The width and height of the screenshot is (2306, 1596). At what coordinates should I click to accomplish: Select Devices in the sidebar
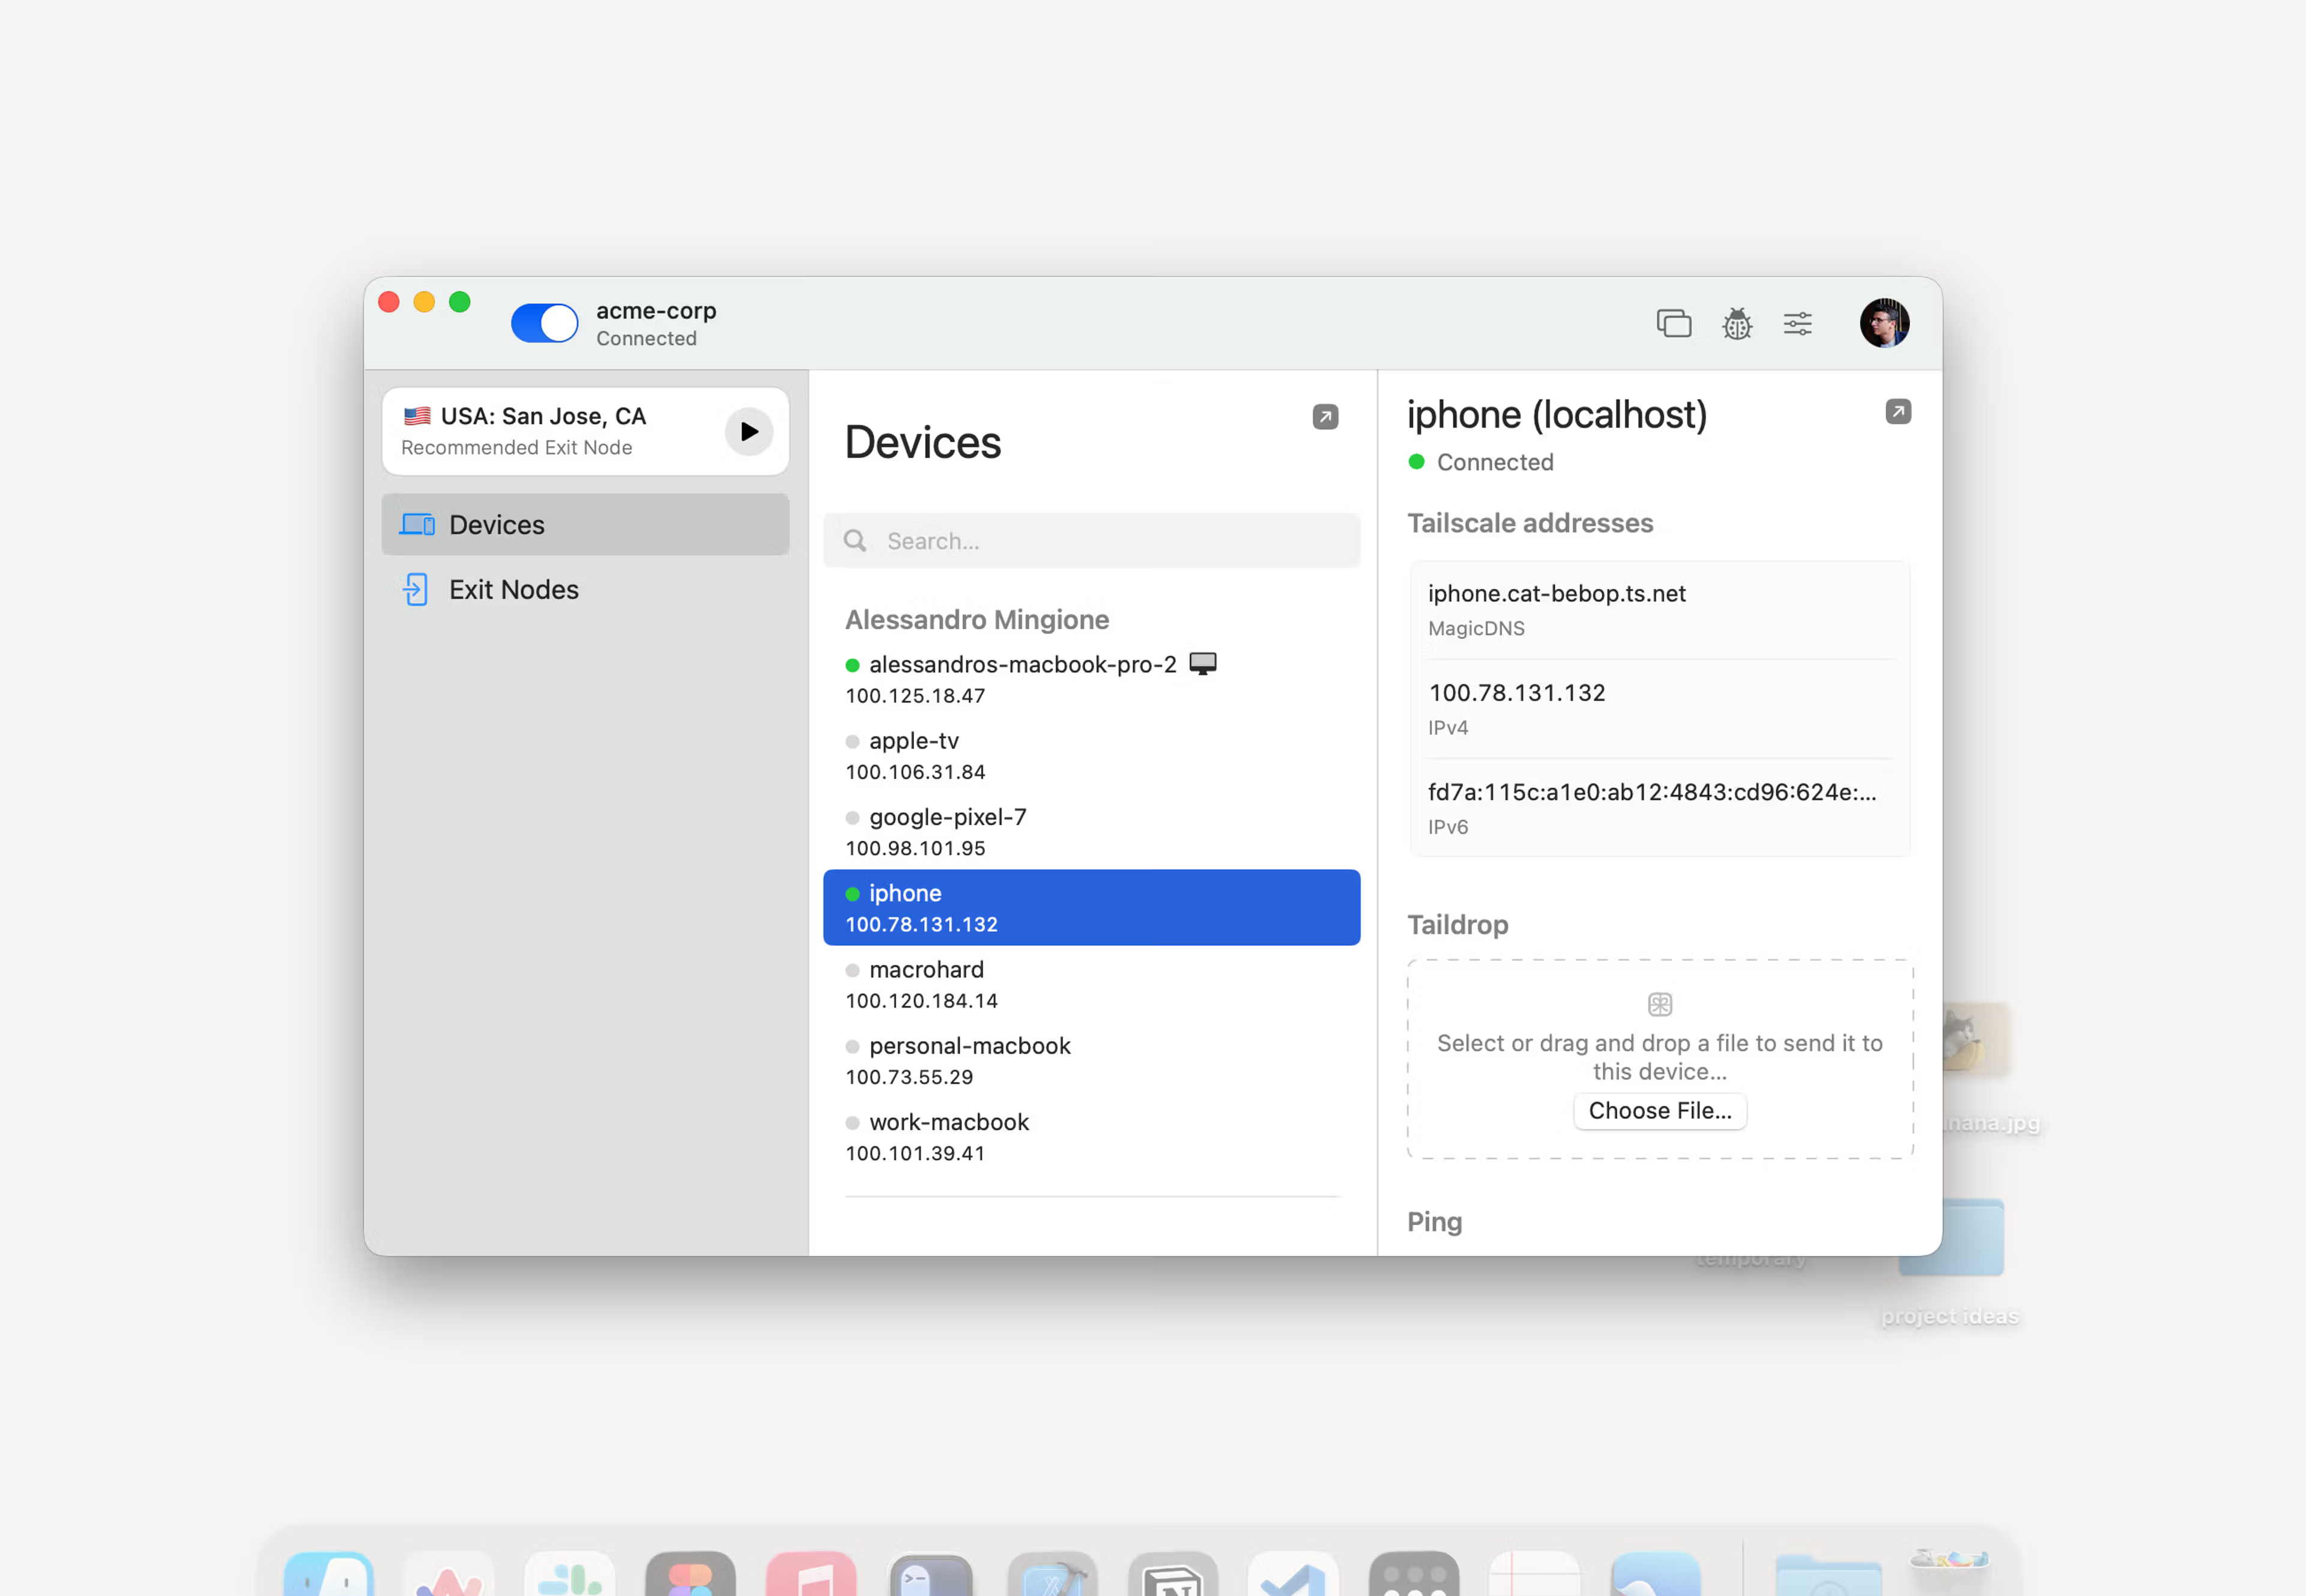pyautogui.click(x=585, y=524)
